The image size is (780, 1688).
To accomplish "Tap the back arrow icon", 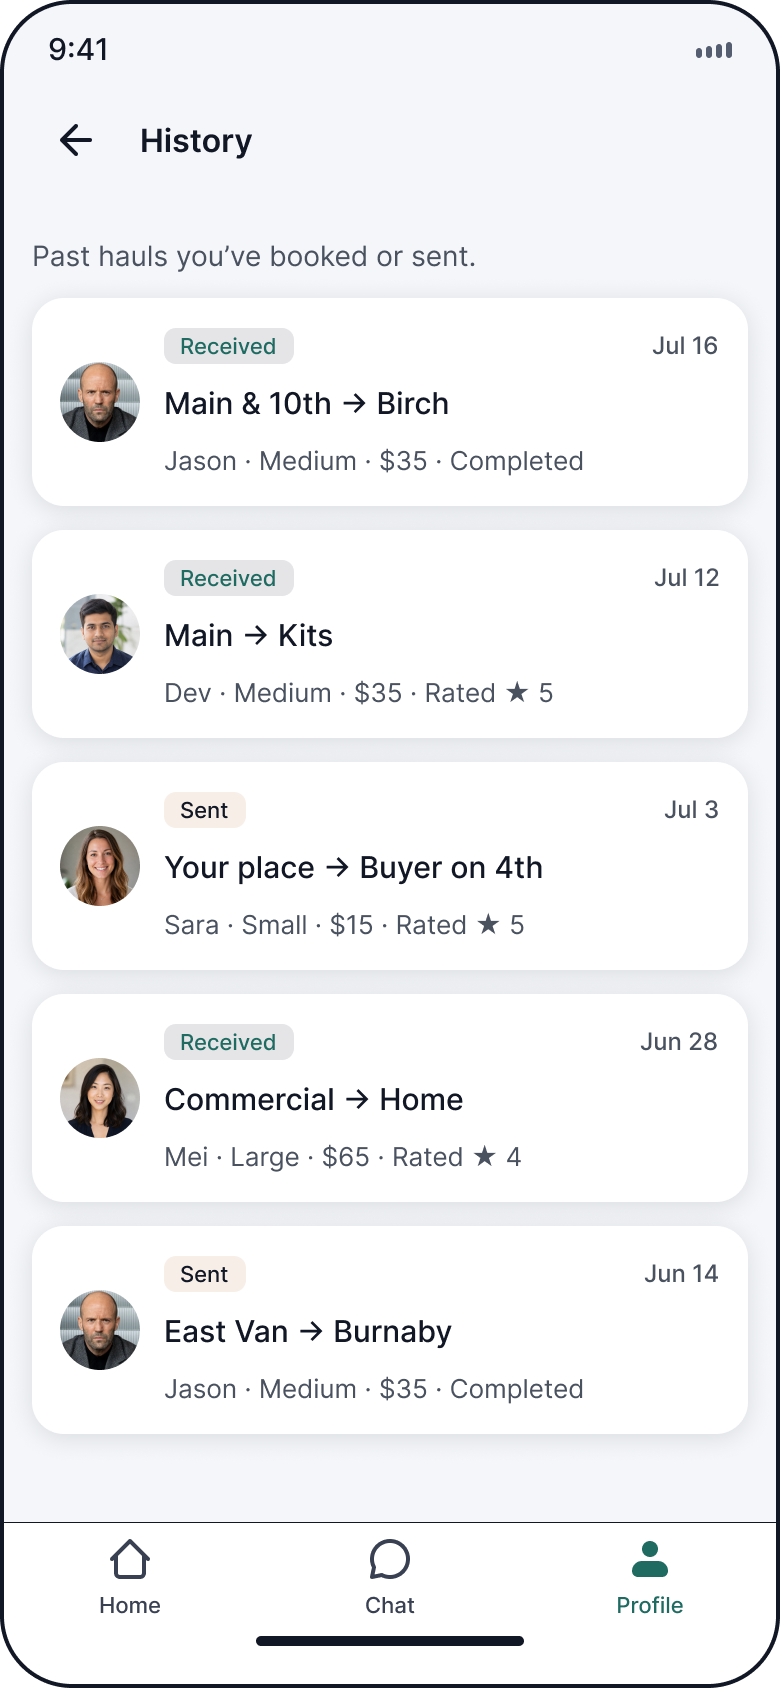I will [x=76, y=140].
